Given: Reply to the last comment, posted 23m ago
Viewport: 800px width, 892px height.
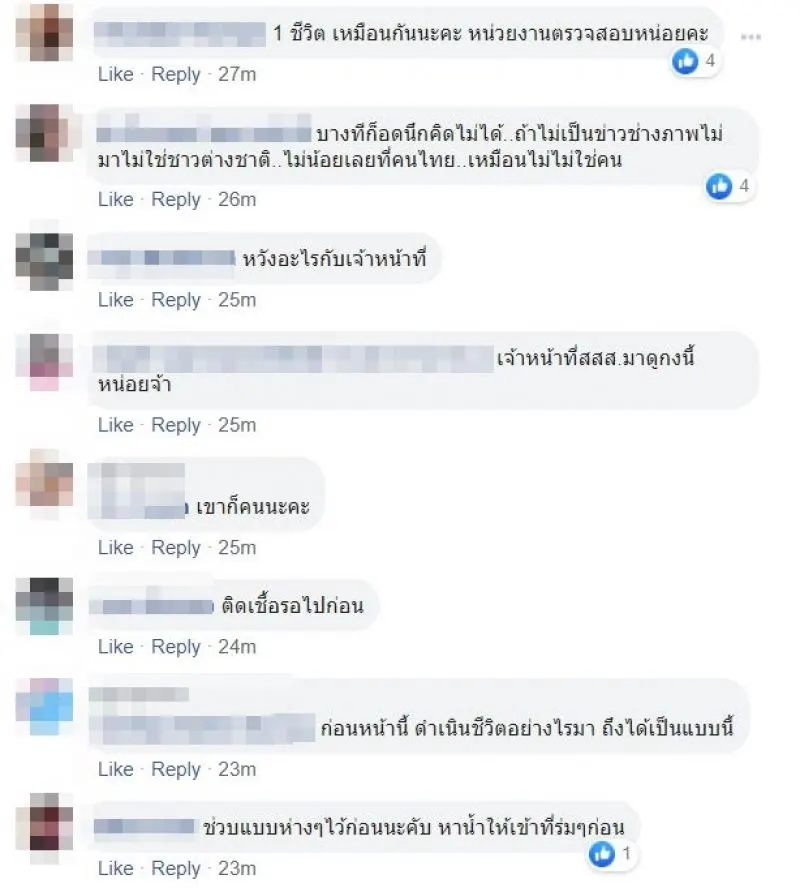Looking at the screenshot, I should click(x=176, y=869).
